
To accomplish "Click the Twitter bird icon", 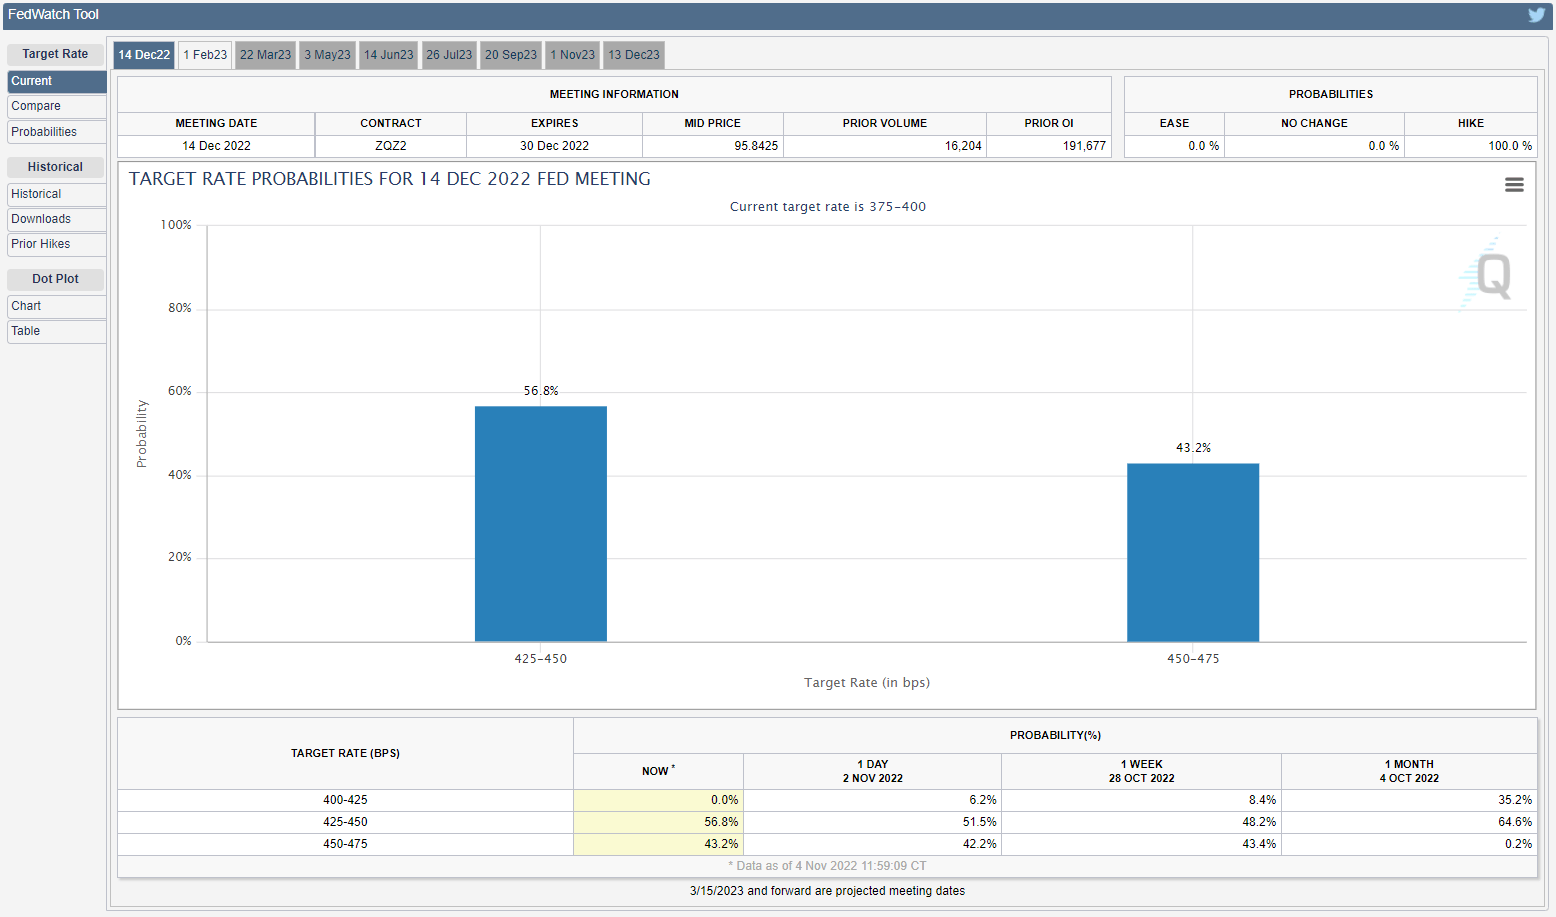I will pos(1536,15).
